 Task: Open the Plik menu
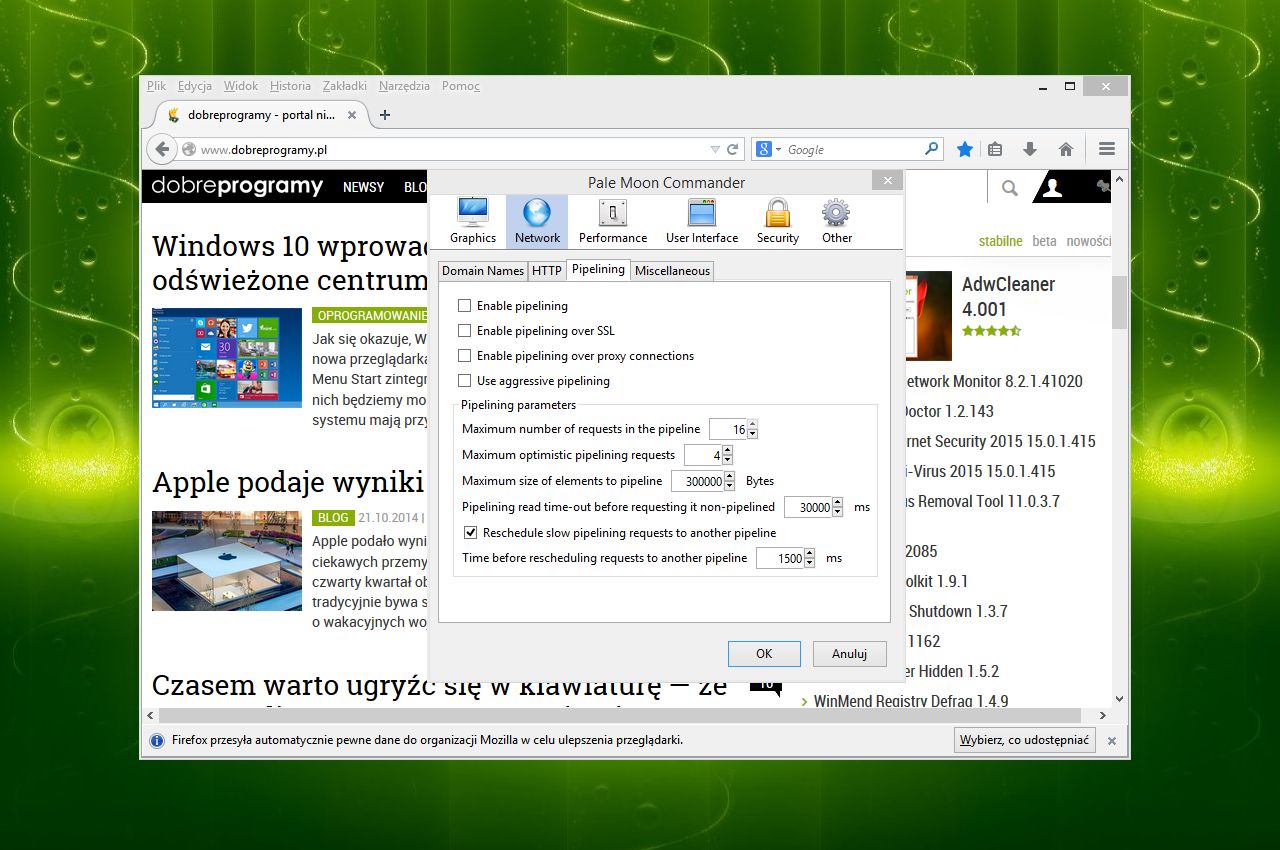point(156,86)
